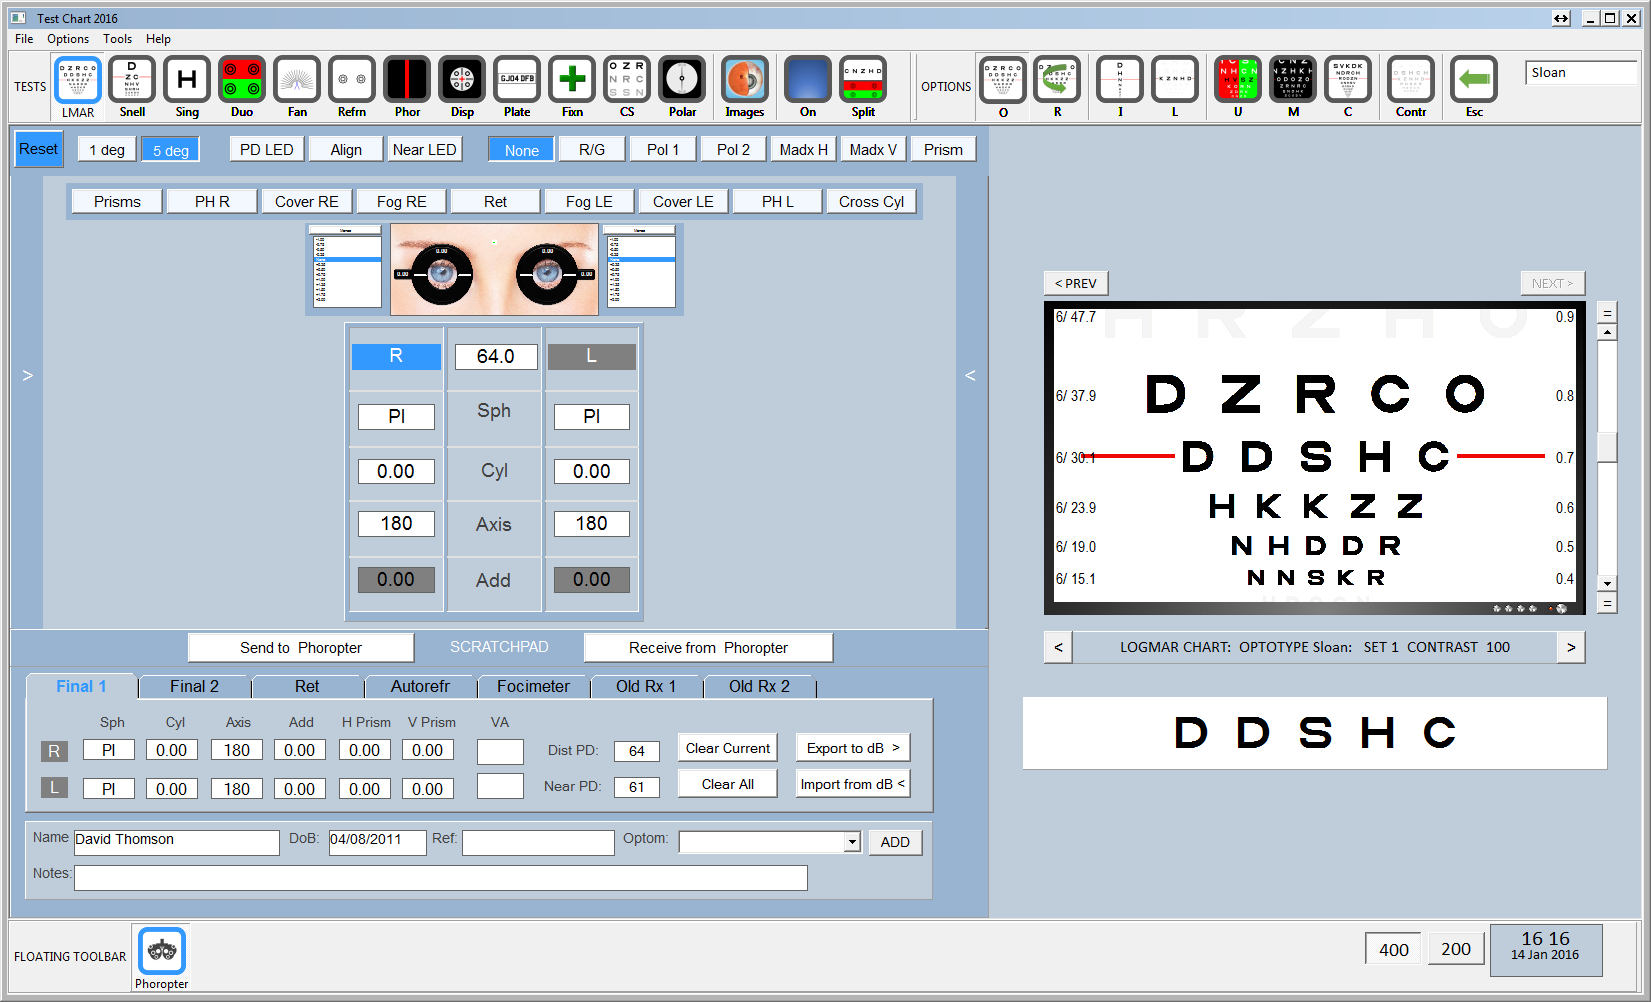Screen dimensions: 1651x1002
Task: Open the Fixation cross test
Action: [x=572, y=80]
